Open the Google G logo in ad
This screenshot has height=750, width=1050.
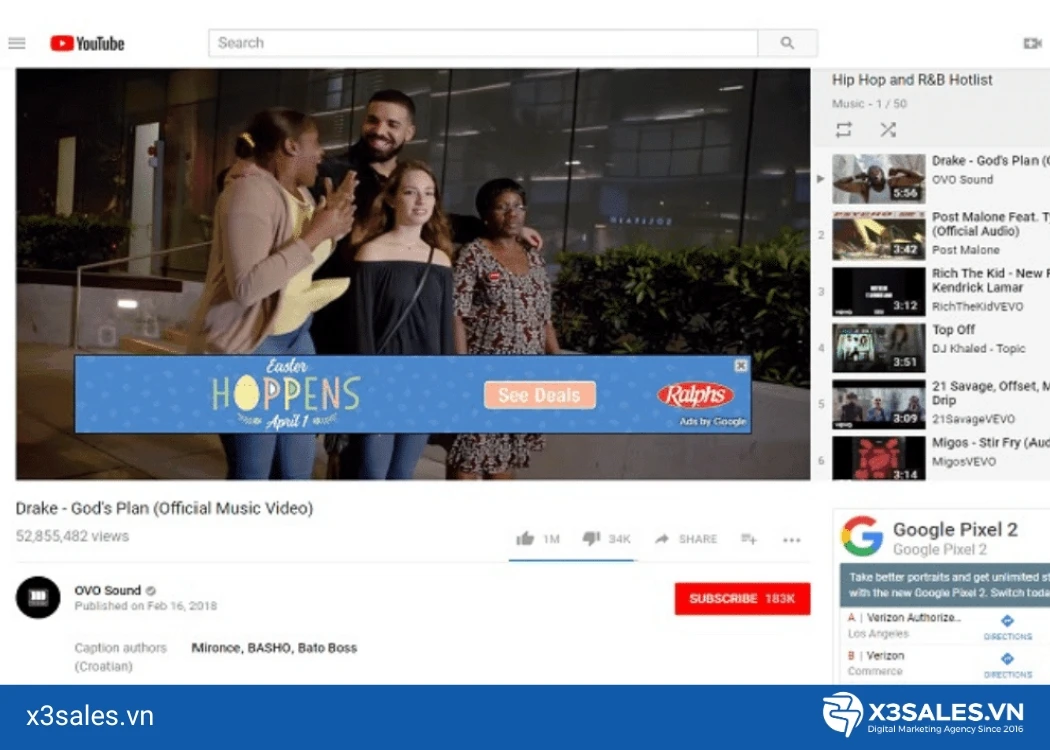862,536
